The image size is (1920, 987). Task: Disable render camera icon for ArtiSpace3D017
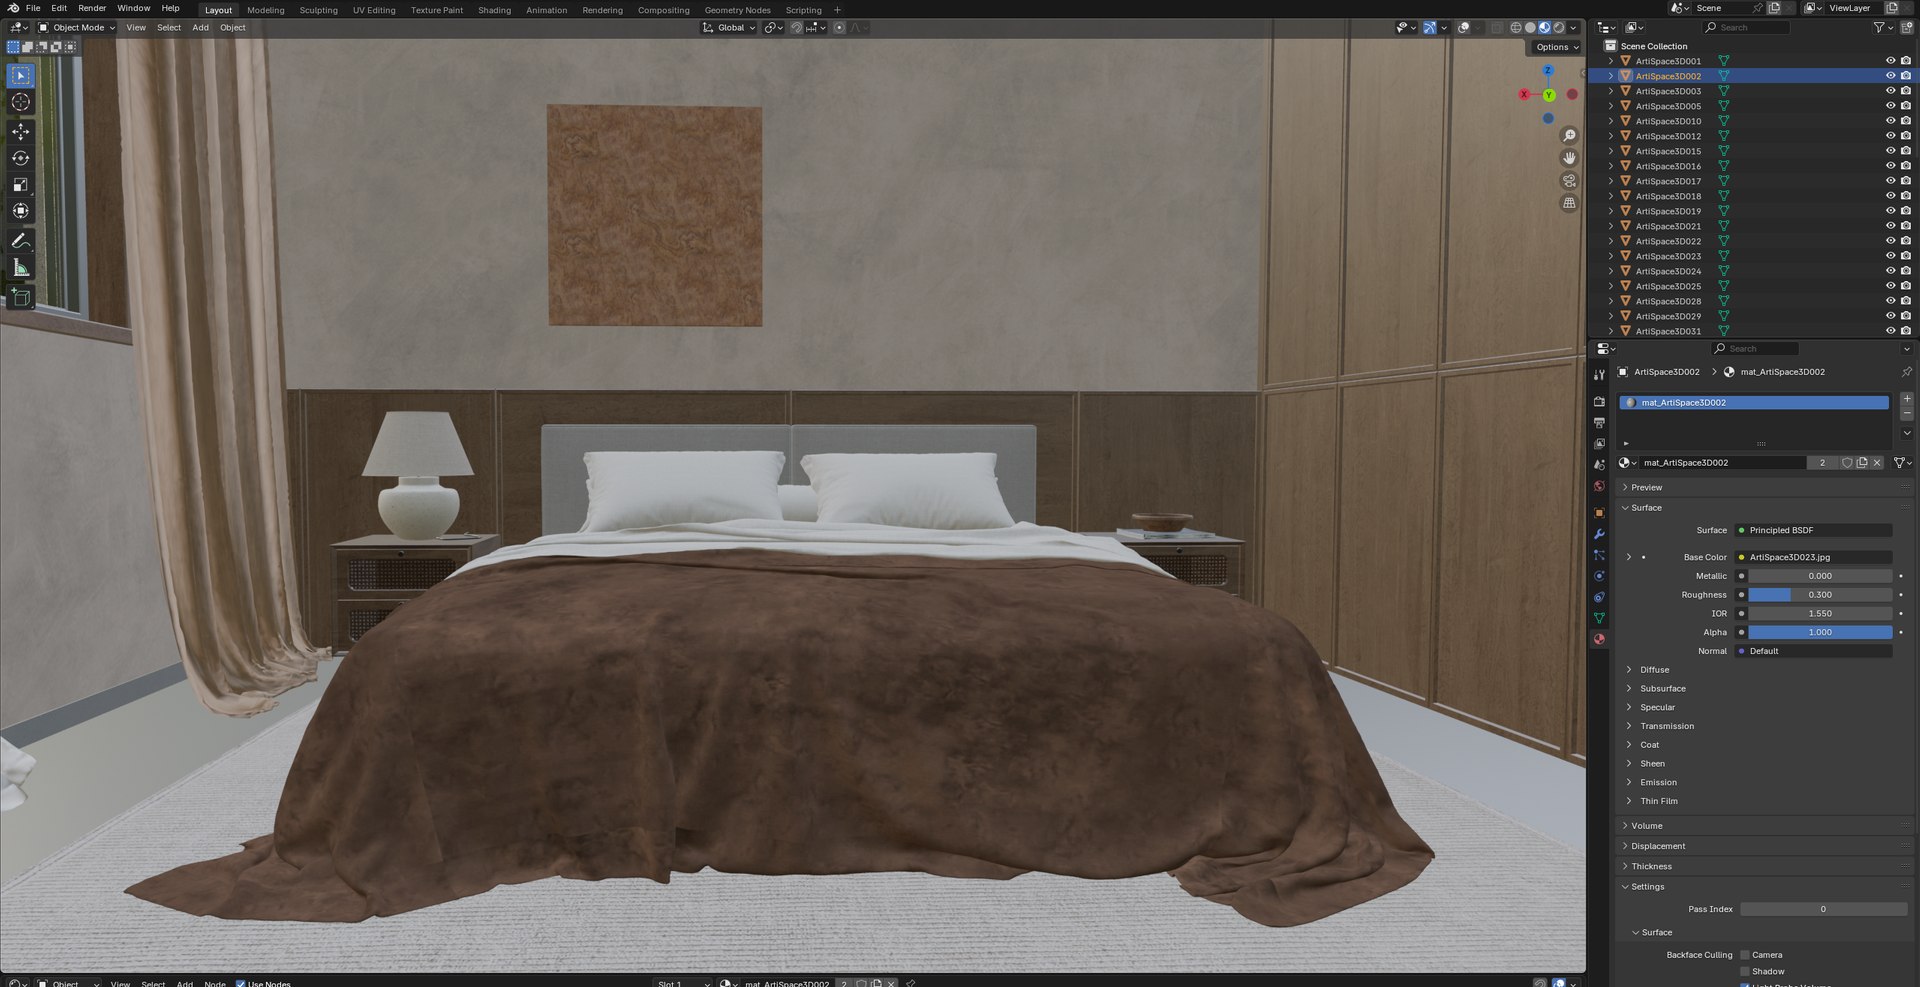(x=1906, y=181)
